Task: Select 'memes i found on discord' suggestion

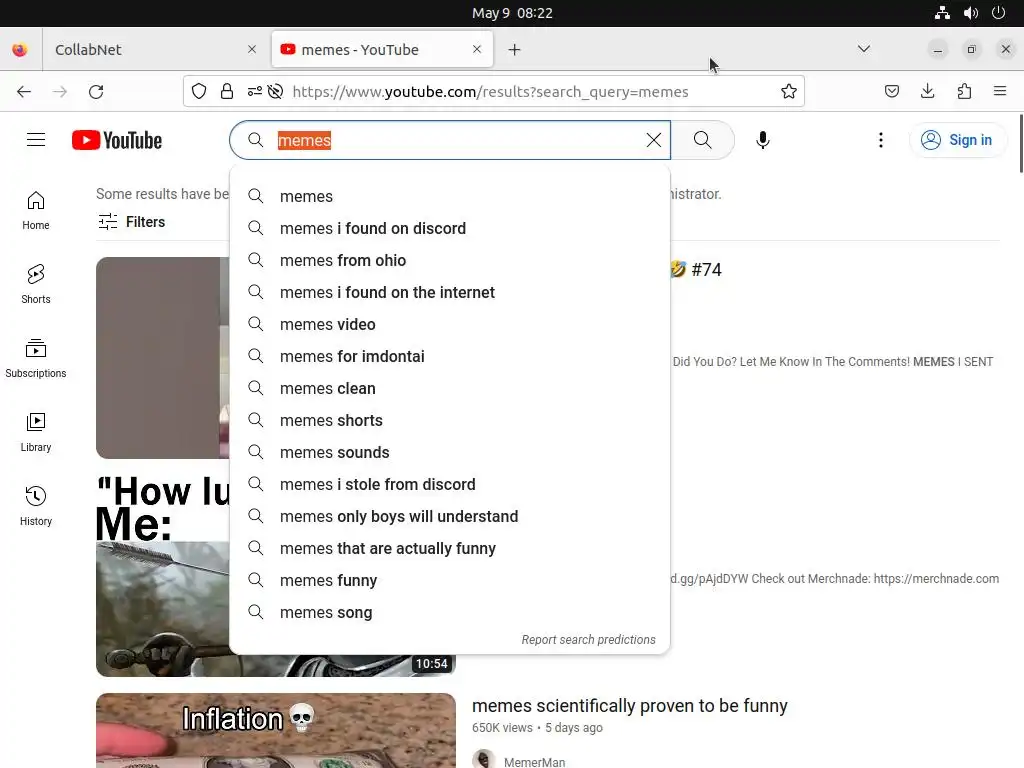Action: pos(449,228)
